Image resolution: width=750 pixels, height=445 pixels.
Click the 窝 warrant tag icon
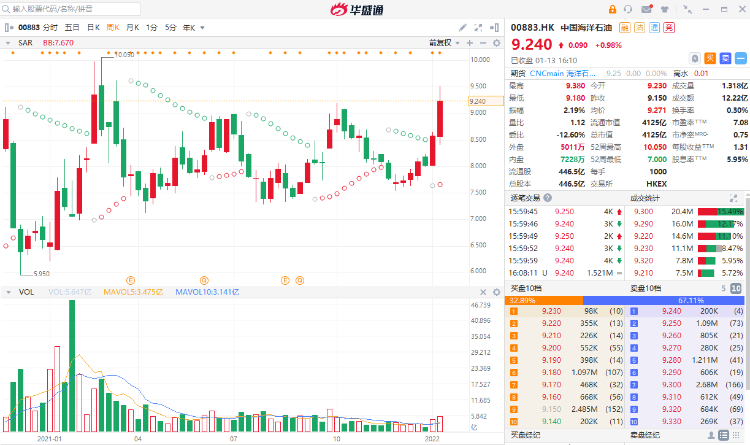(669, 28)
